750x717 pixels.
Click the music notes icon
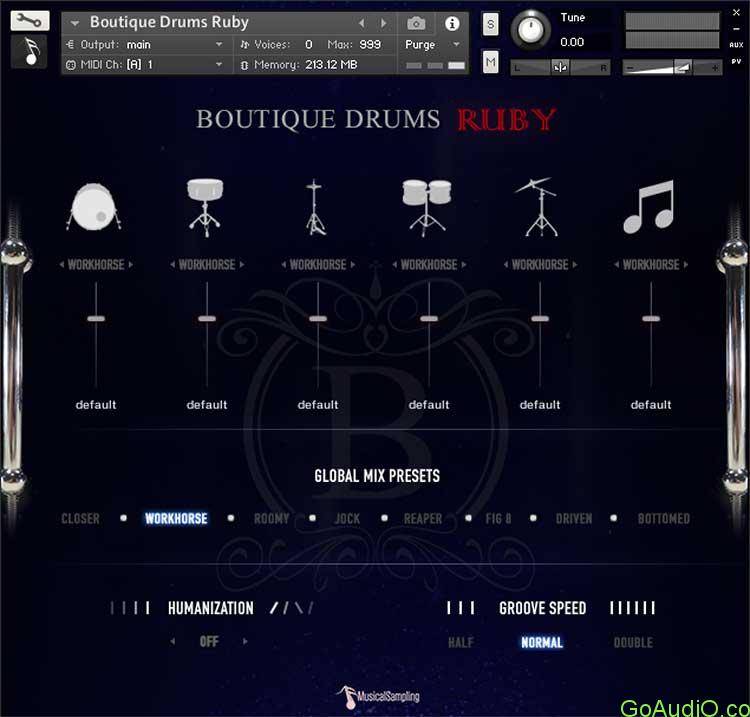point(649,207)
